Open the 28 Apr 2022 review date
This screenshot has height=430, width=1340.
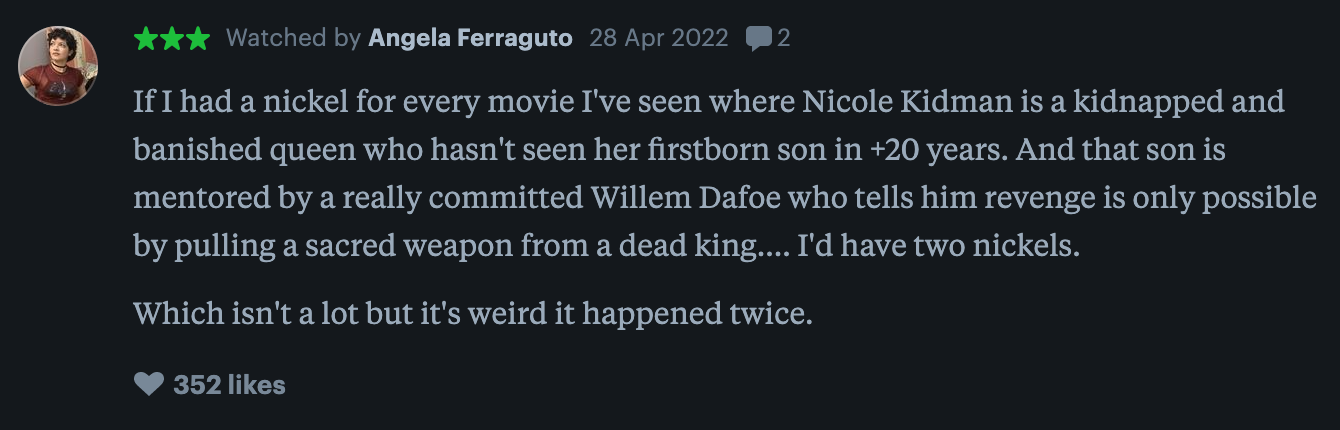tap(659, 38)
